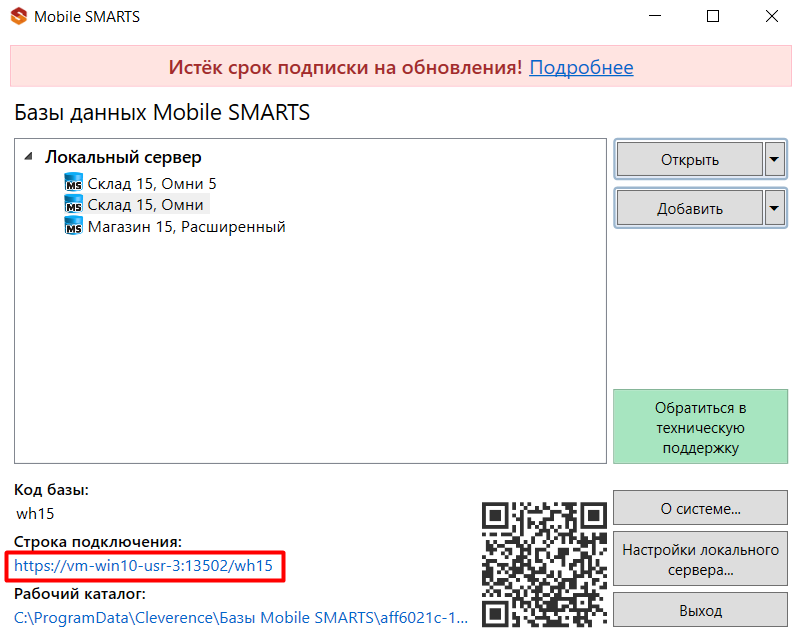Screen dimensions: 802x640
Task: Click the Добавить button
Action: click(689, 208)
